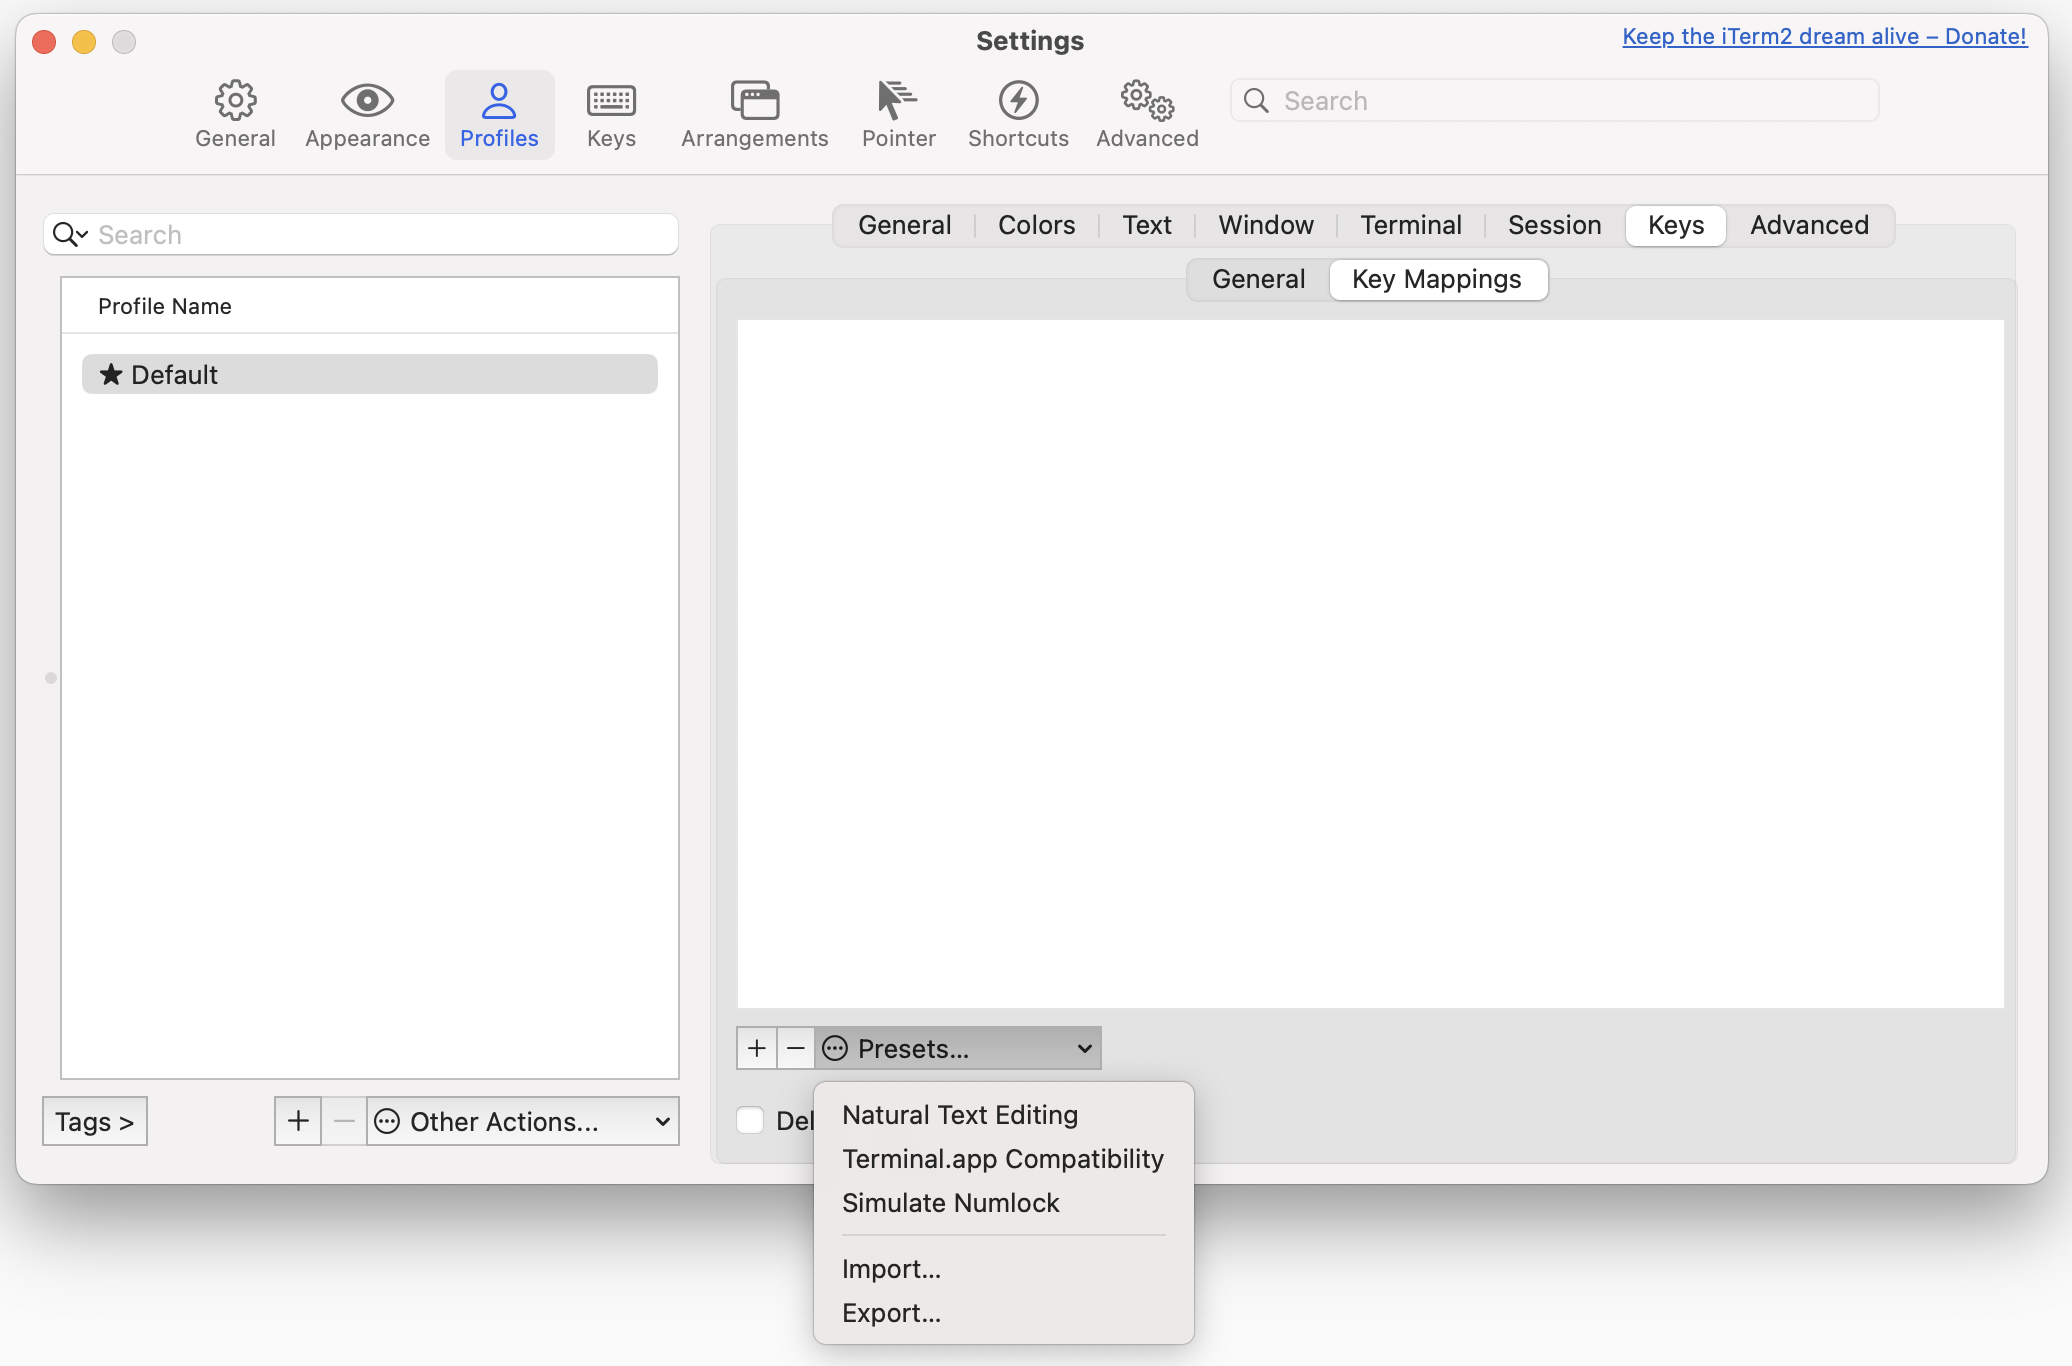The image size is (2072, 1366).
Task: Remove profile with minus button
Action: [344, 1121]
